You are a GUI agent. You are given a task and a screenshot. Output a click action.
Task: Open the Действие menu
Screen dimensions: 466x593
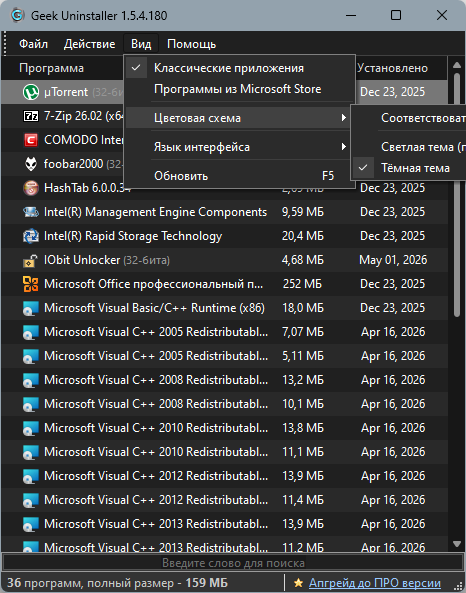coord(89,44)
